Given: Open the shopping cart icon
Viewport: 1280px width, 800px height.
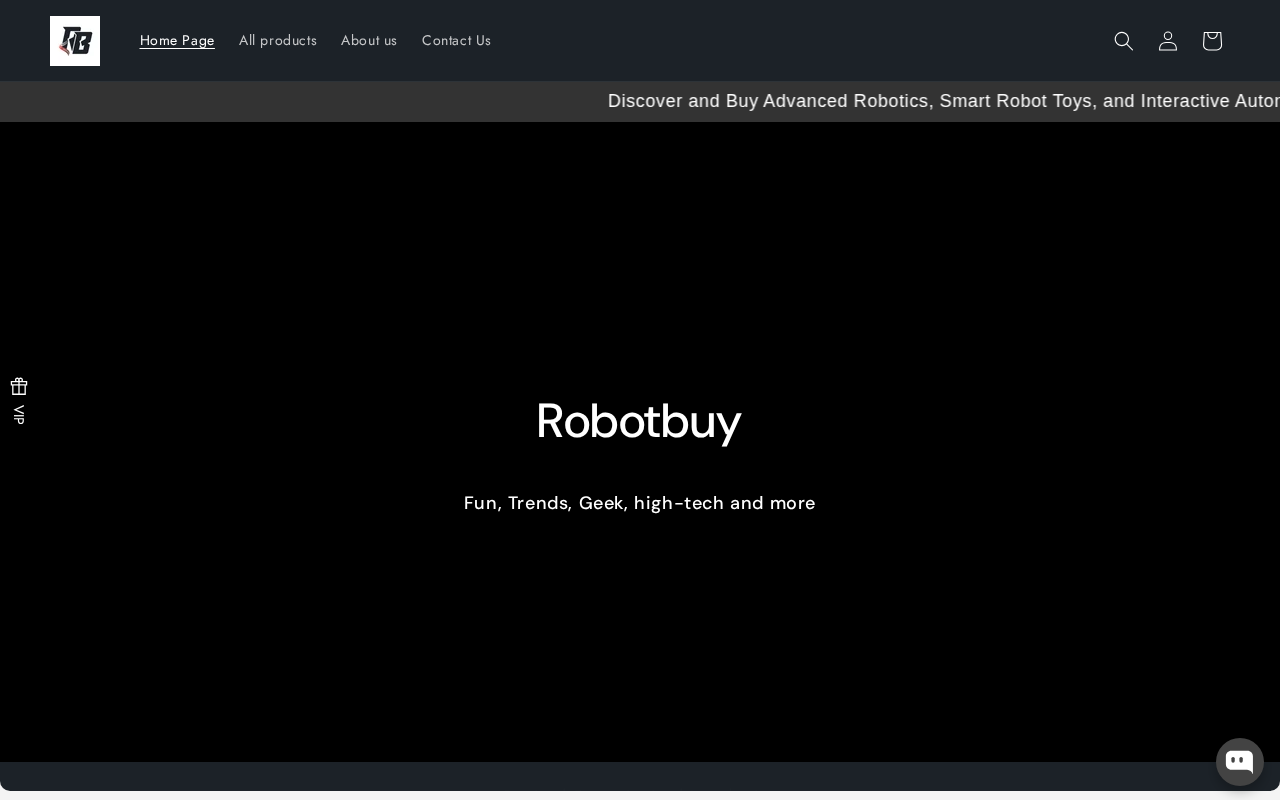Looking at the screenshot, I should [1212, 41].
